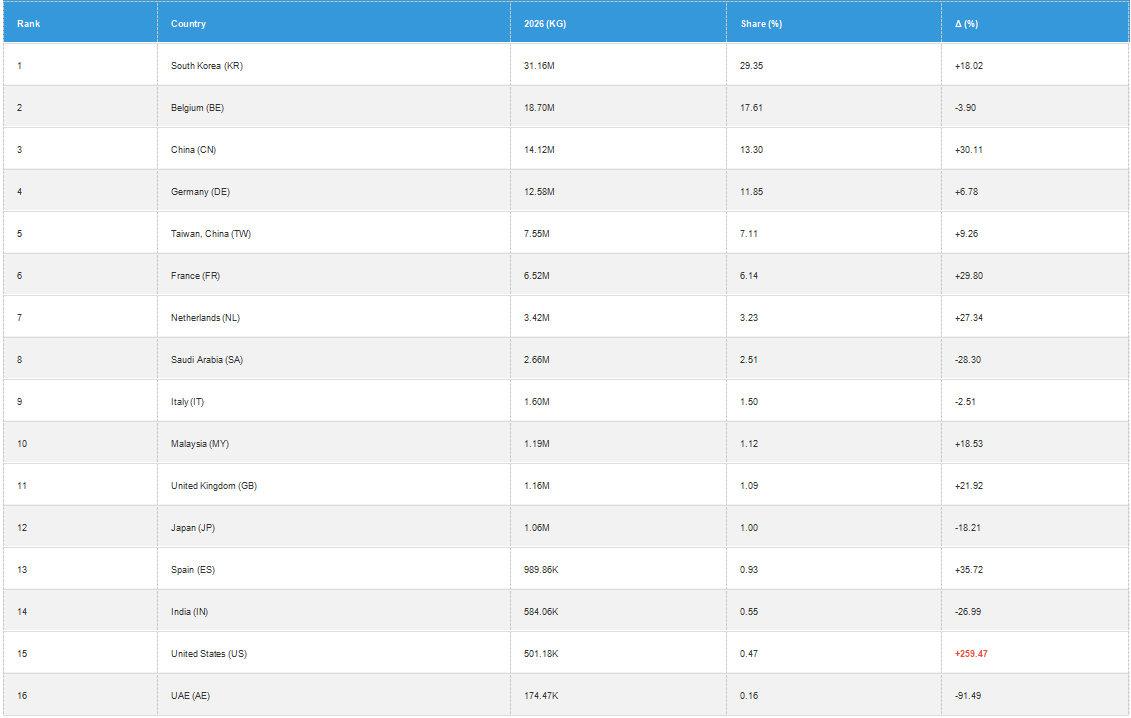Click the Rank column header

(80, 24)
